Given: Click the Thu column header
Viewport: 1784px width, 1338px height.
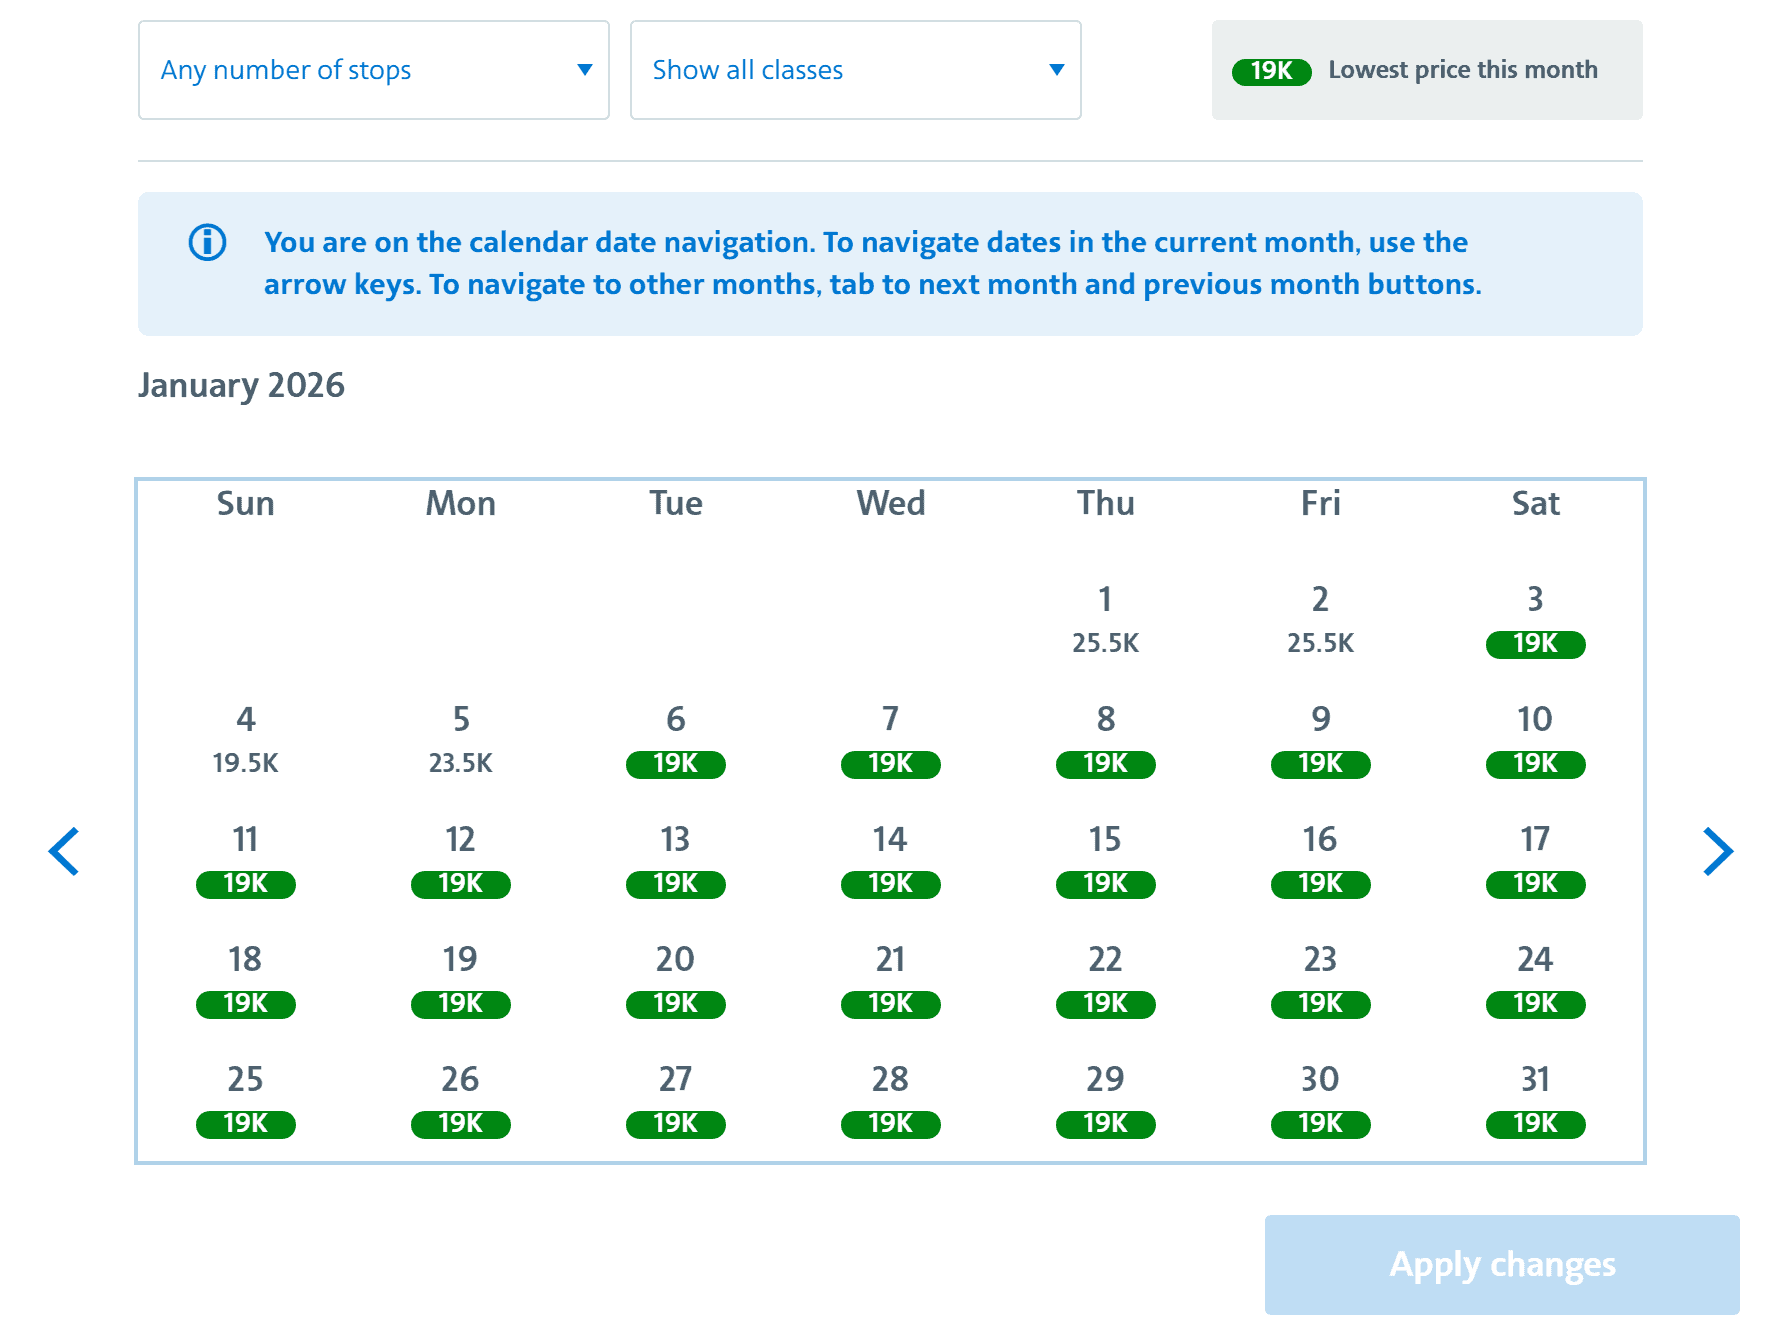Looking at the screenshot, I should [x=1105, y=503].
